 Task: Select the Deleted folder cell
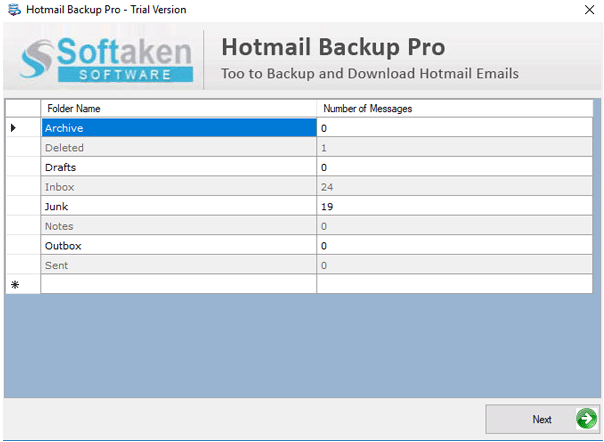pos(179,147)
